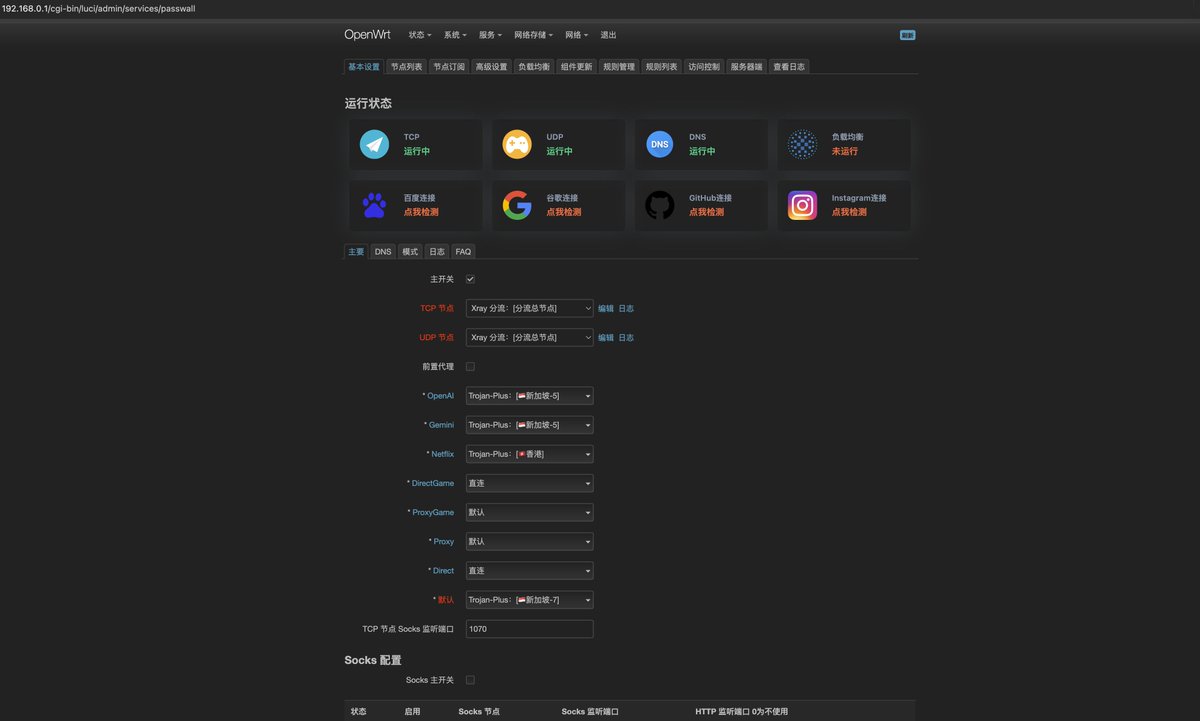The image size is (1200, 721).
Task: Click the UDP gamepad status icon
Action: coord(517,144)
